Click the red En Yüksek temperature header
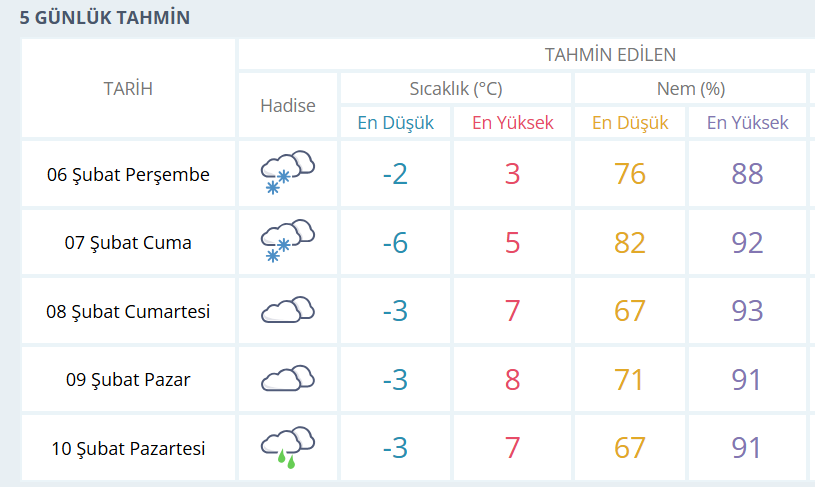The height and width of the screenshot is (487, 815). click(x=512, y=123)
